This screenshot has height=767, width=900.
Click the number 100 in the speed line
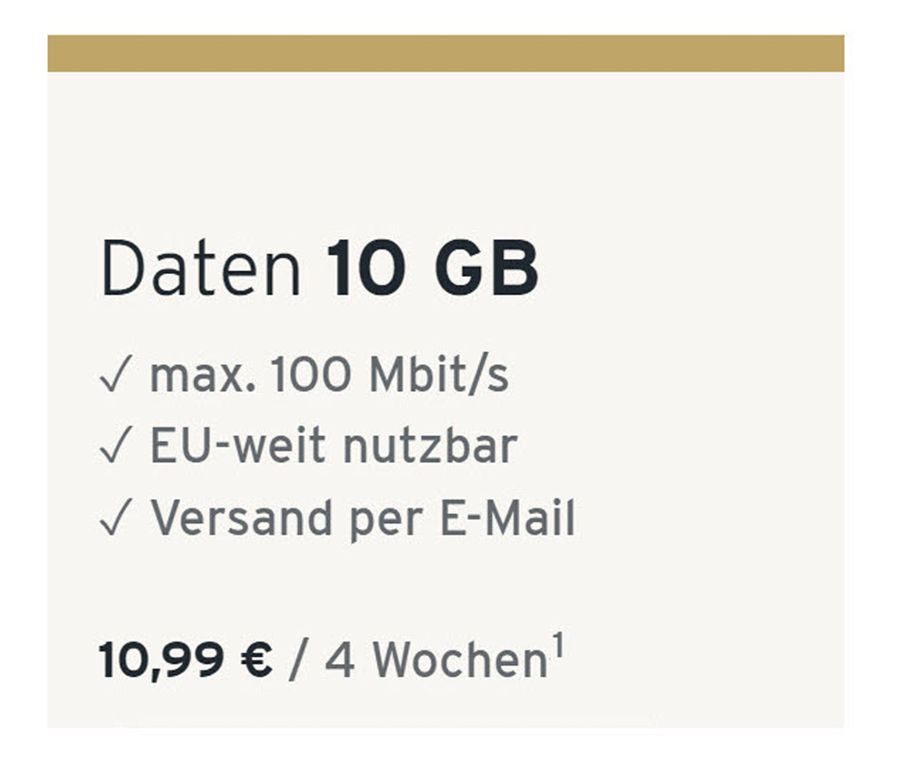311,375
